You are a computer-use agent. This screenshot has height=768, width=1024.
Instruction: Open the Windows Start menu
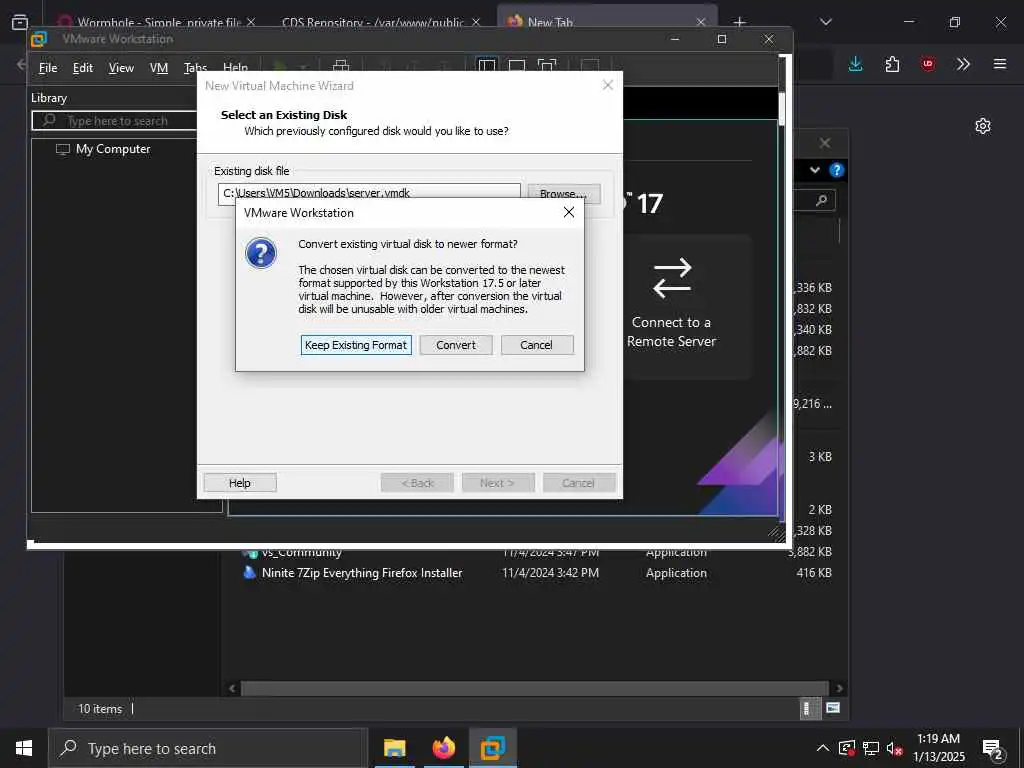point(24,748)
